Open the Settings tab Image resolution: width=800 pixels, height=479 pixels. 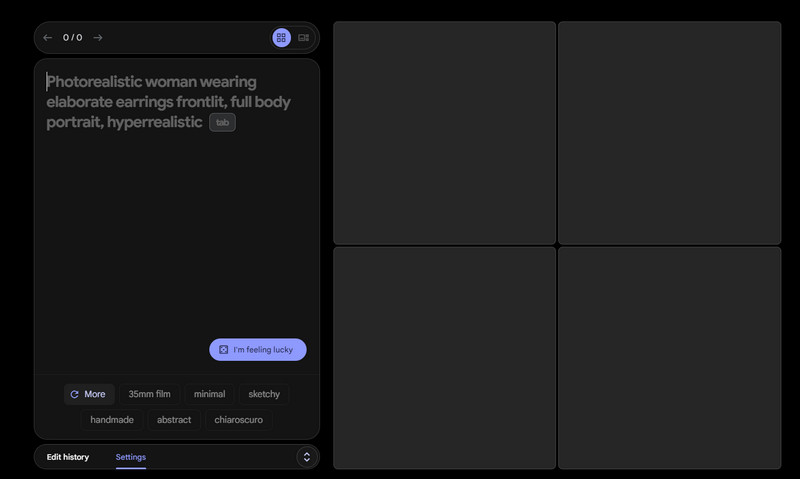130,457
